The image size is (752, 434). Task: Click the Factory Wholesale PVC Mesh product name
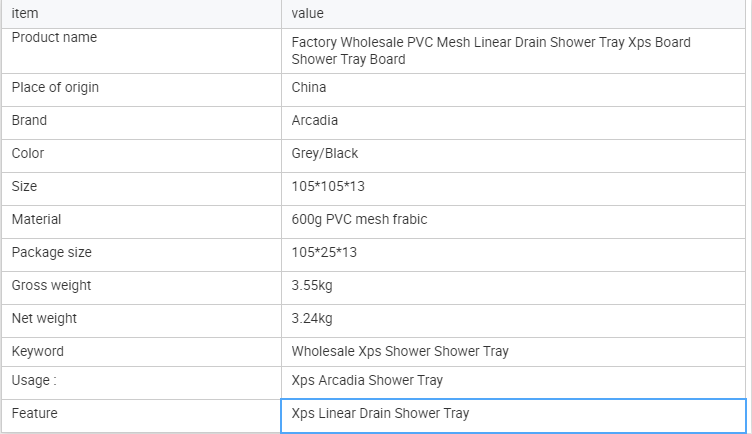coord(490,51)
